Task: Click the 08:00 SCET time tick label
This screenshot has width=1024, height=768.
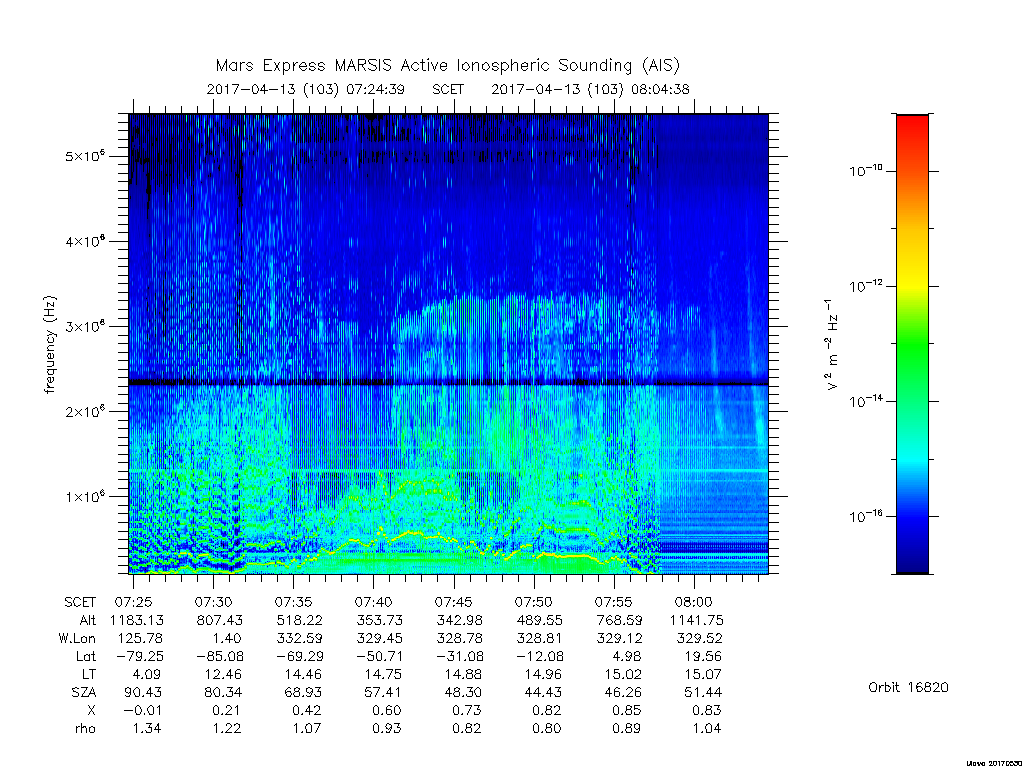Action: point(694,601)
